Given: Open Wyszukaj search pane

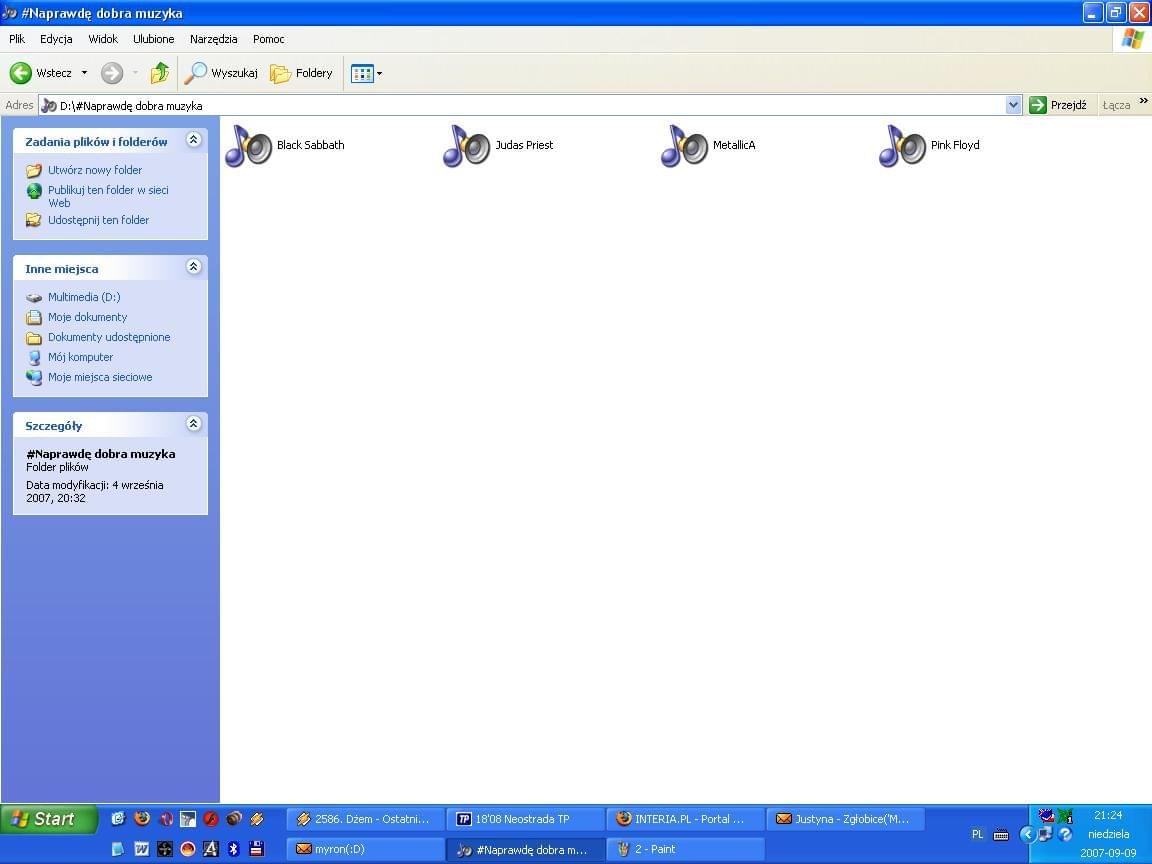Looking at the screenshot, I should 220,73.
